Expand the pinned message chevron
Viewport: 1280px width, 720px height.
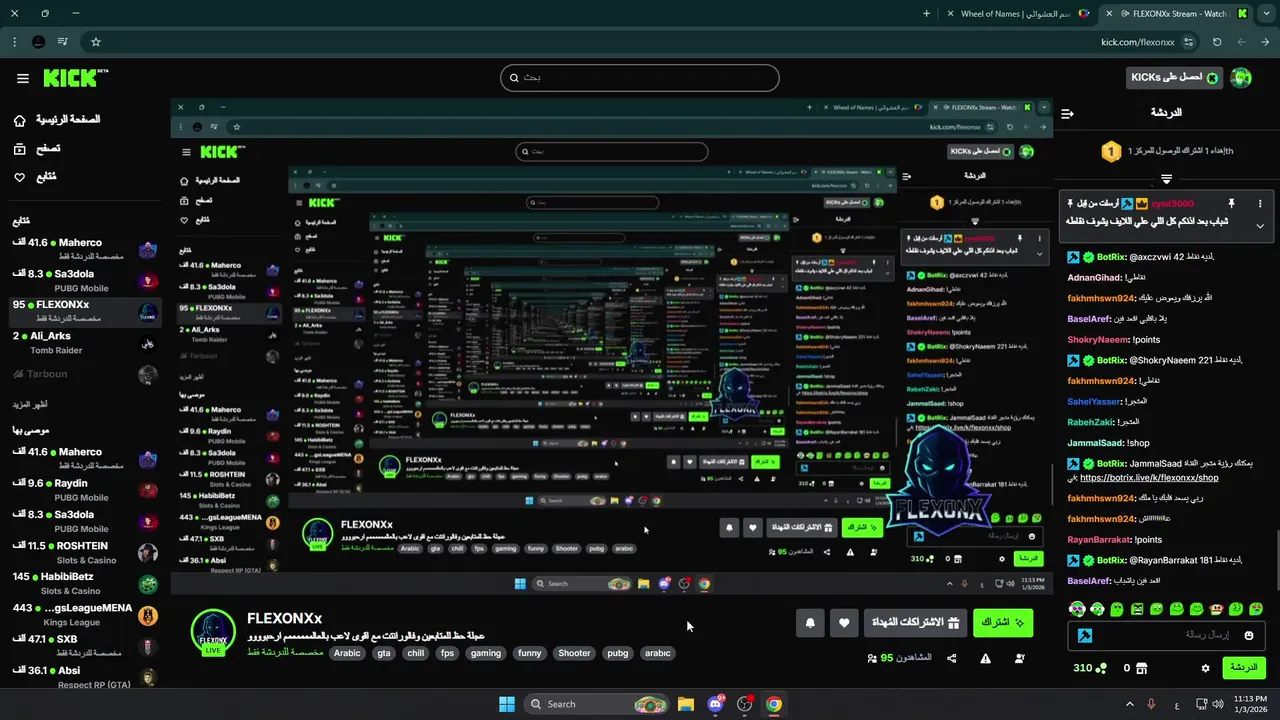[x=1260, y=226]
